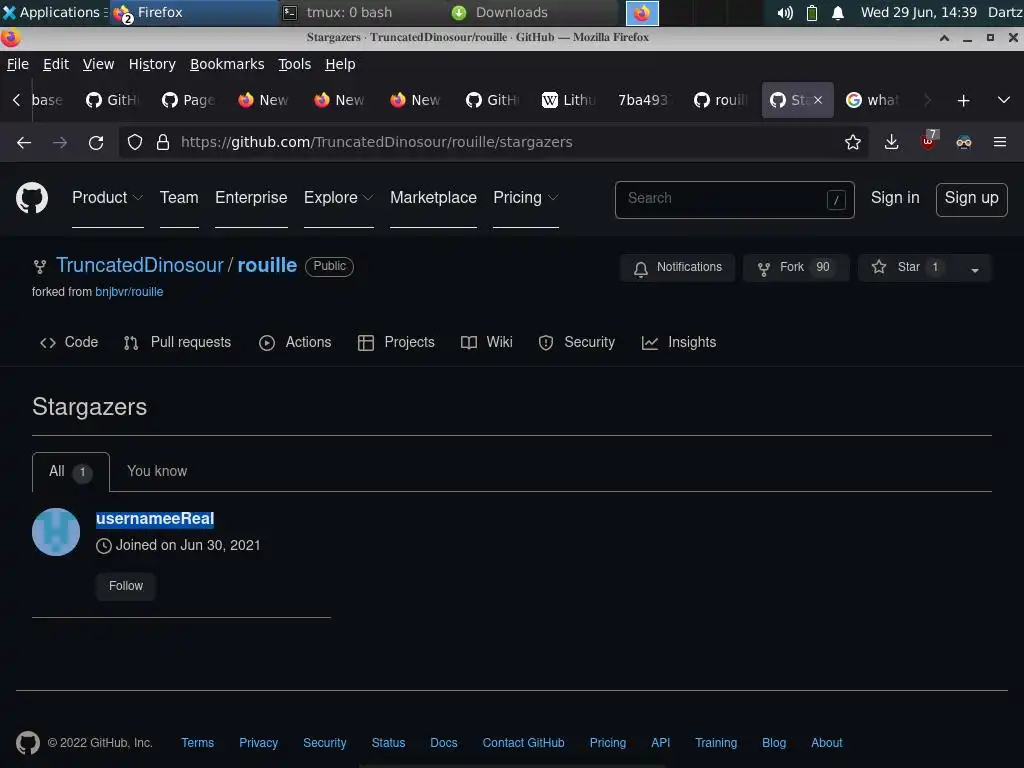Open the bnjbvr/rouille upstream link
The image size is (1024, 768).
(129, 292)
